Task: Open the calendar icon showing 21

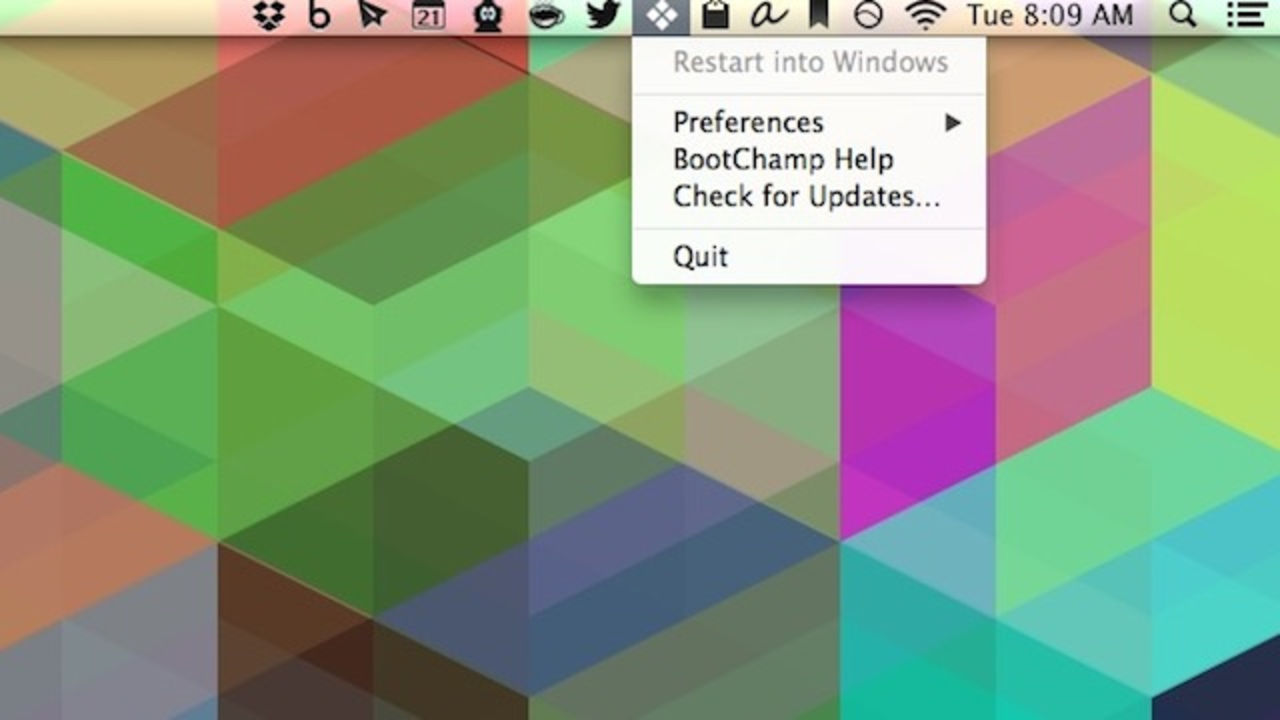Action: (x=428, y=15)
